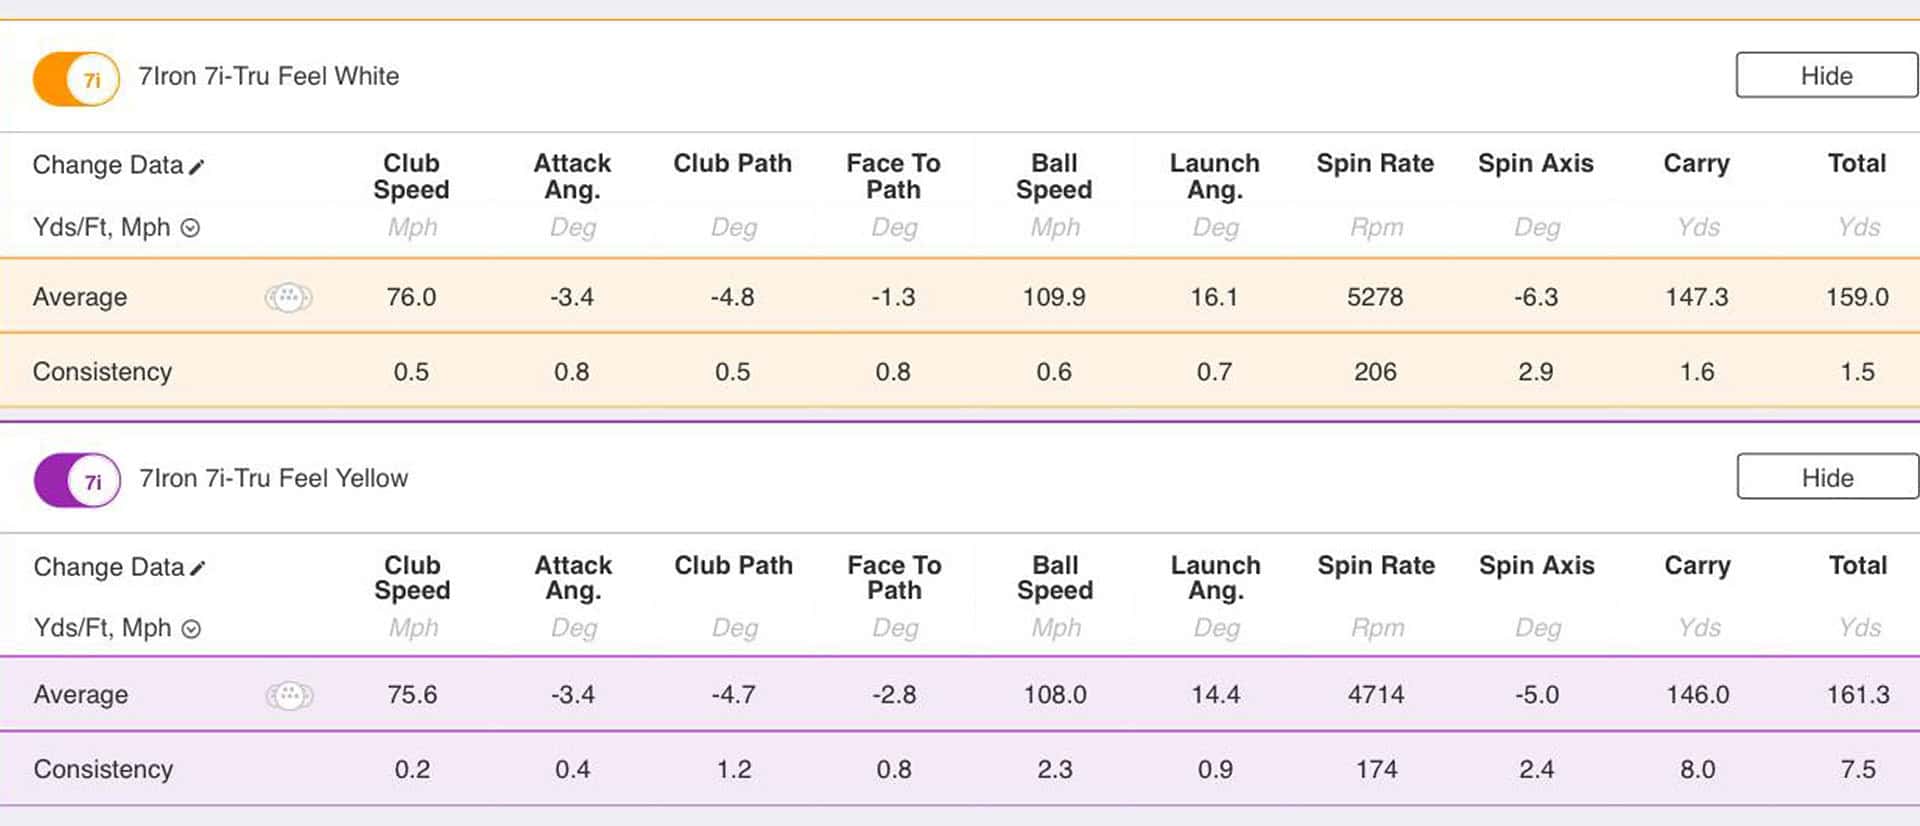Toggle the purple 7i Tru Feel Yellow switch
The height and width of the screenshot is (826, 1920).
[77, 481]
